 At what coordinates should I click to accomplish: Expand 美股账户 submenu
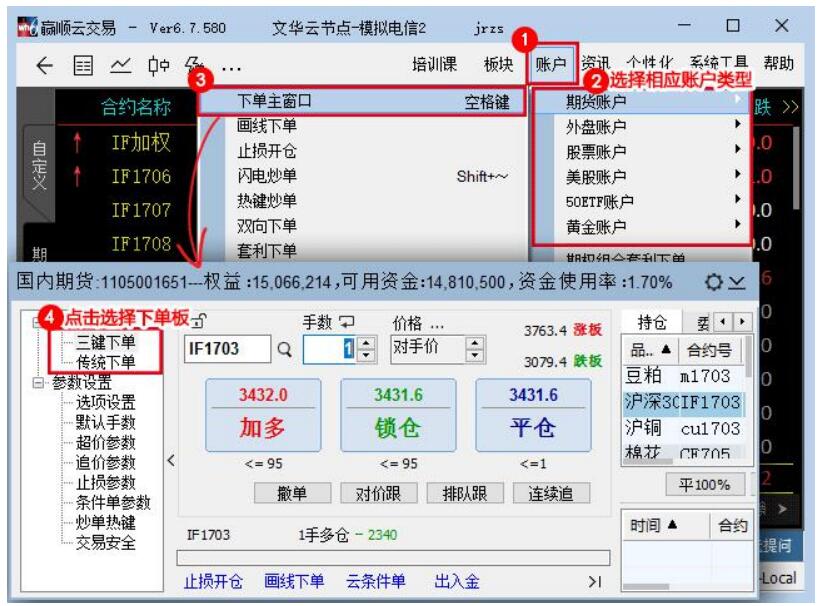641,177
